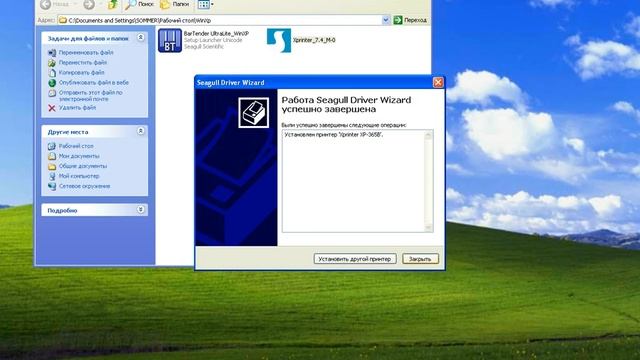Open My Documents (Мои документы) link
Image resolution: width=640 pixels, height=360 pixels.
tap(79, 156)
